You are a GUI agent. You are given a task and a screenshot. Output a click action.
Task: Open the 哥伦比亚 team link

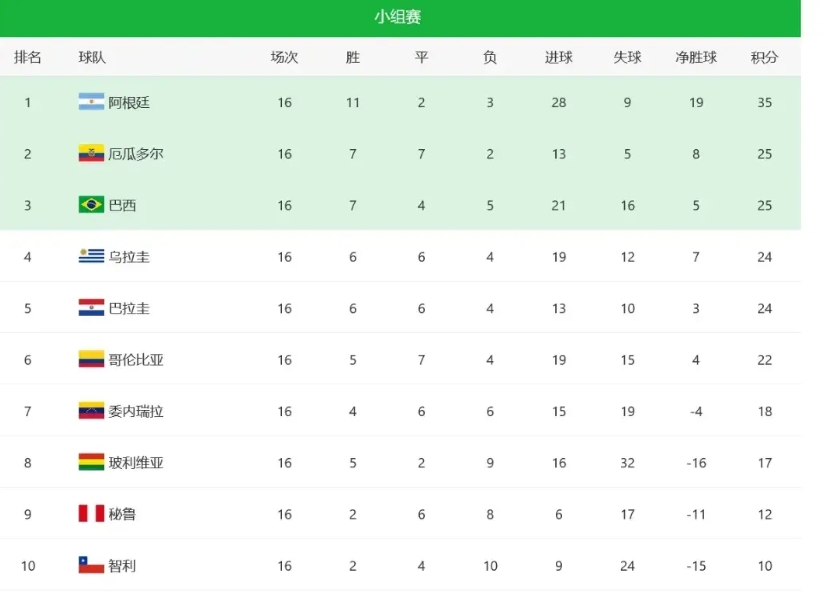(136, 360)
